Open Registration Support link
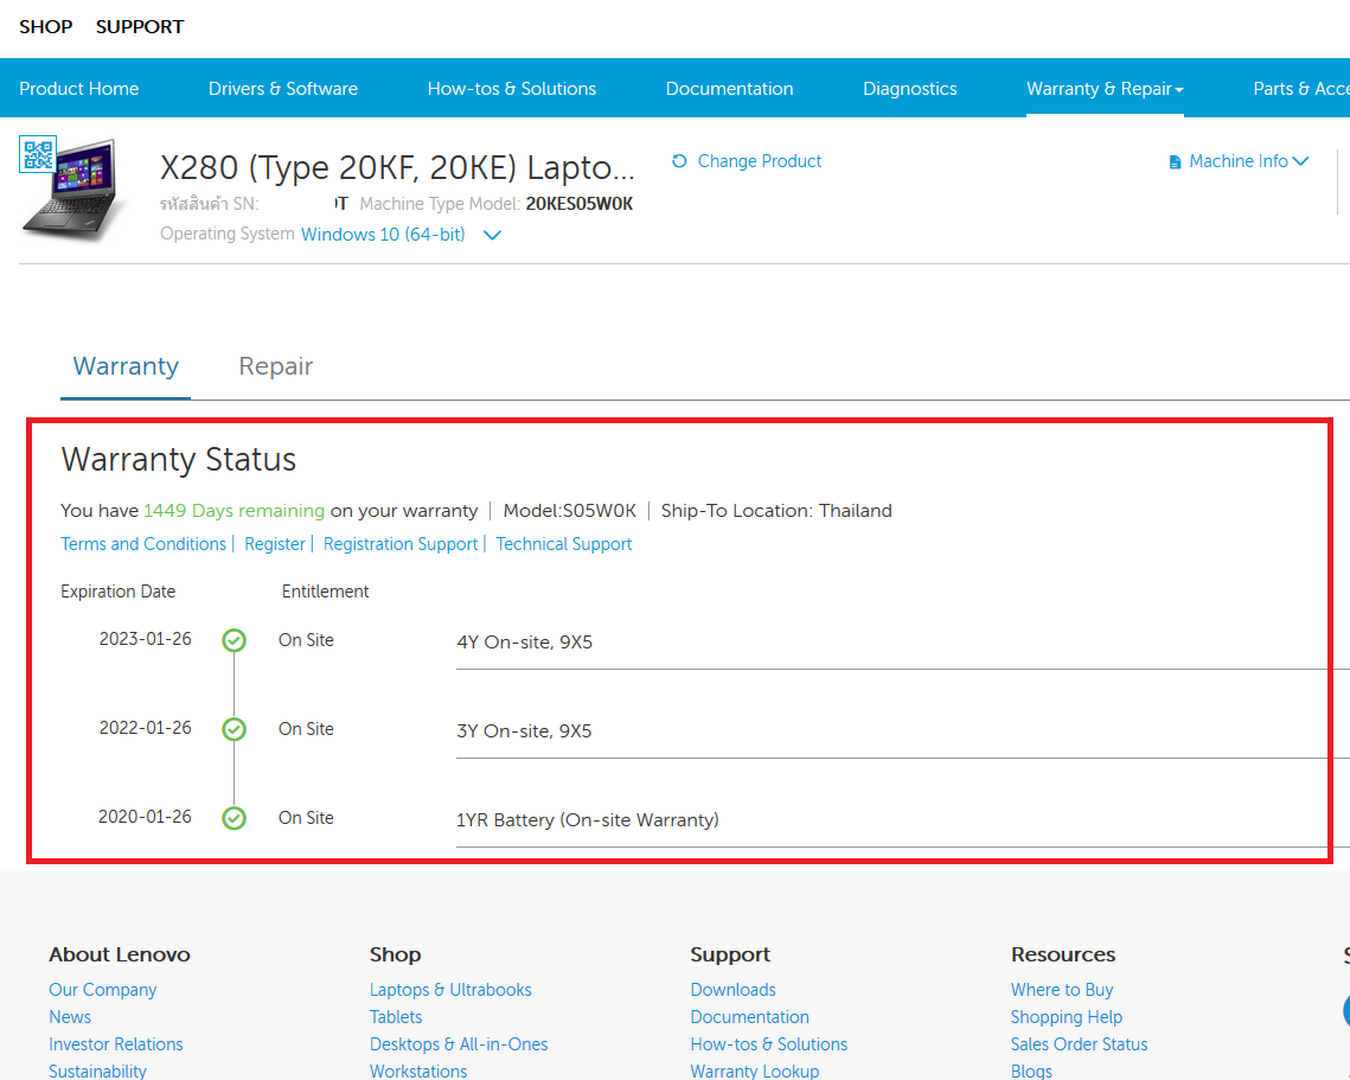The image size is (1350, 1080). pyautogui.click(x=400, y=544)
